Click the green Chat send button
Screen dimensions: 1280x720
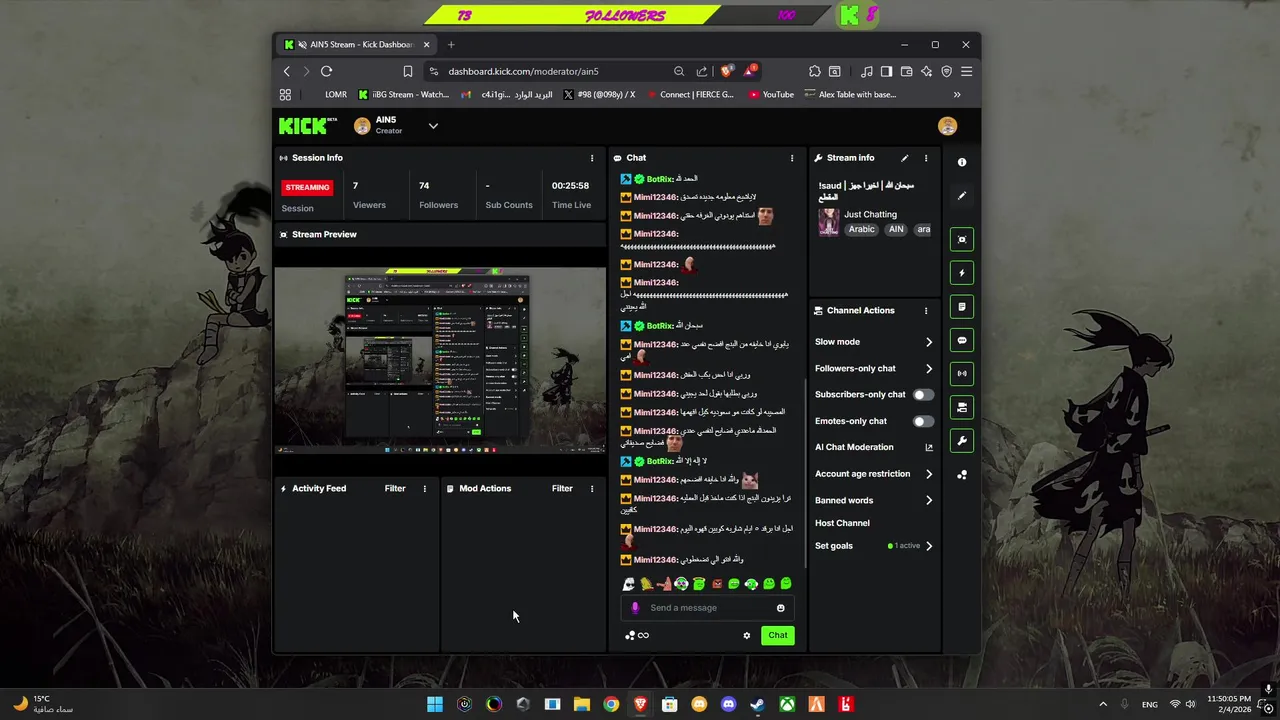coord(777,635)
